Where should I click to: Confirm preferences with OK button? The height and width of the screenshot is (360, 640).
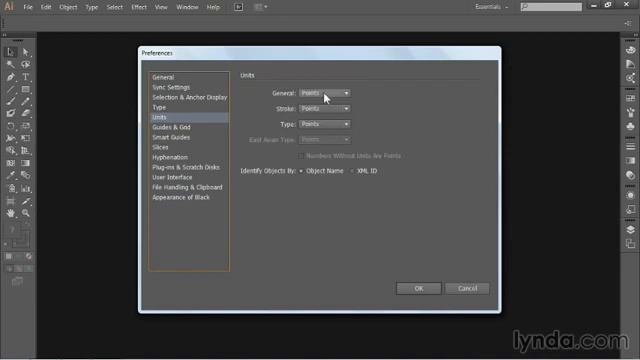tap(419, 289)
